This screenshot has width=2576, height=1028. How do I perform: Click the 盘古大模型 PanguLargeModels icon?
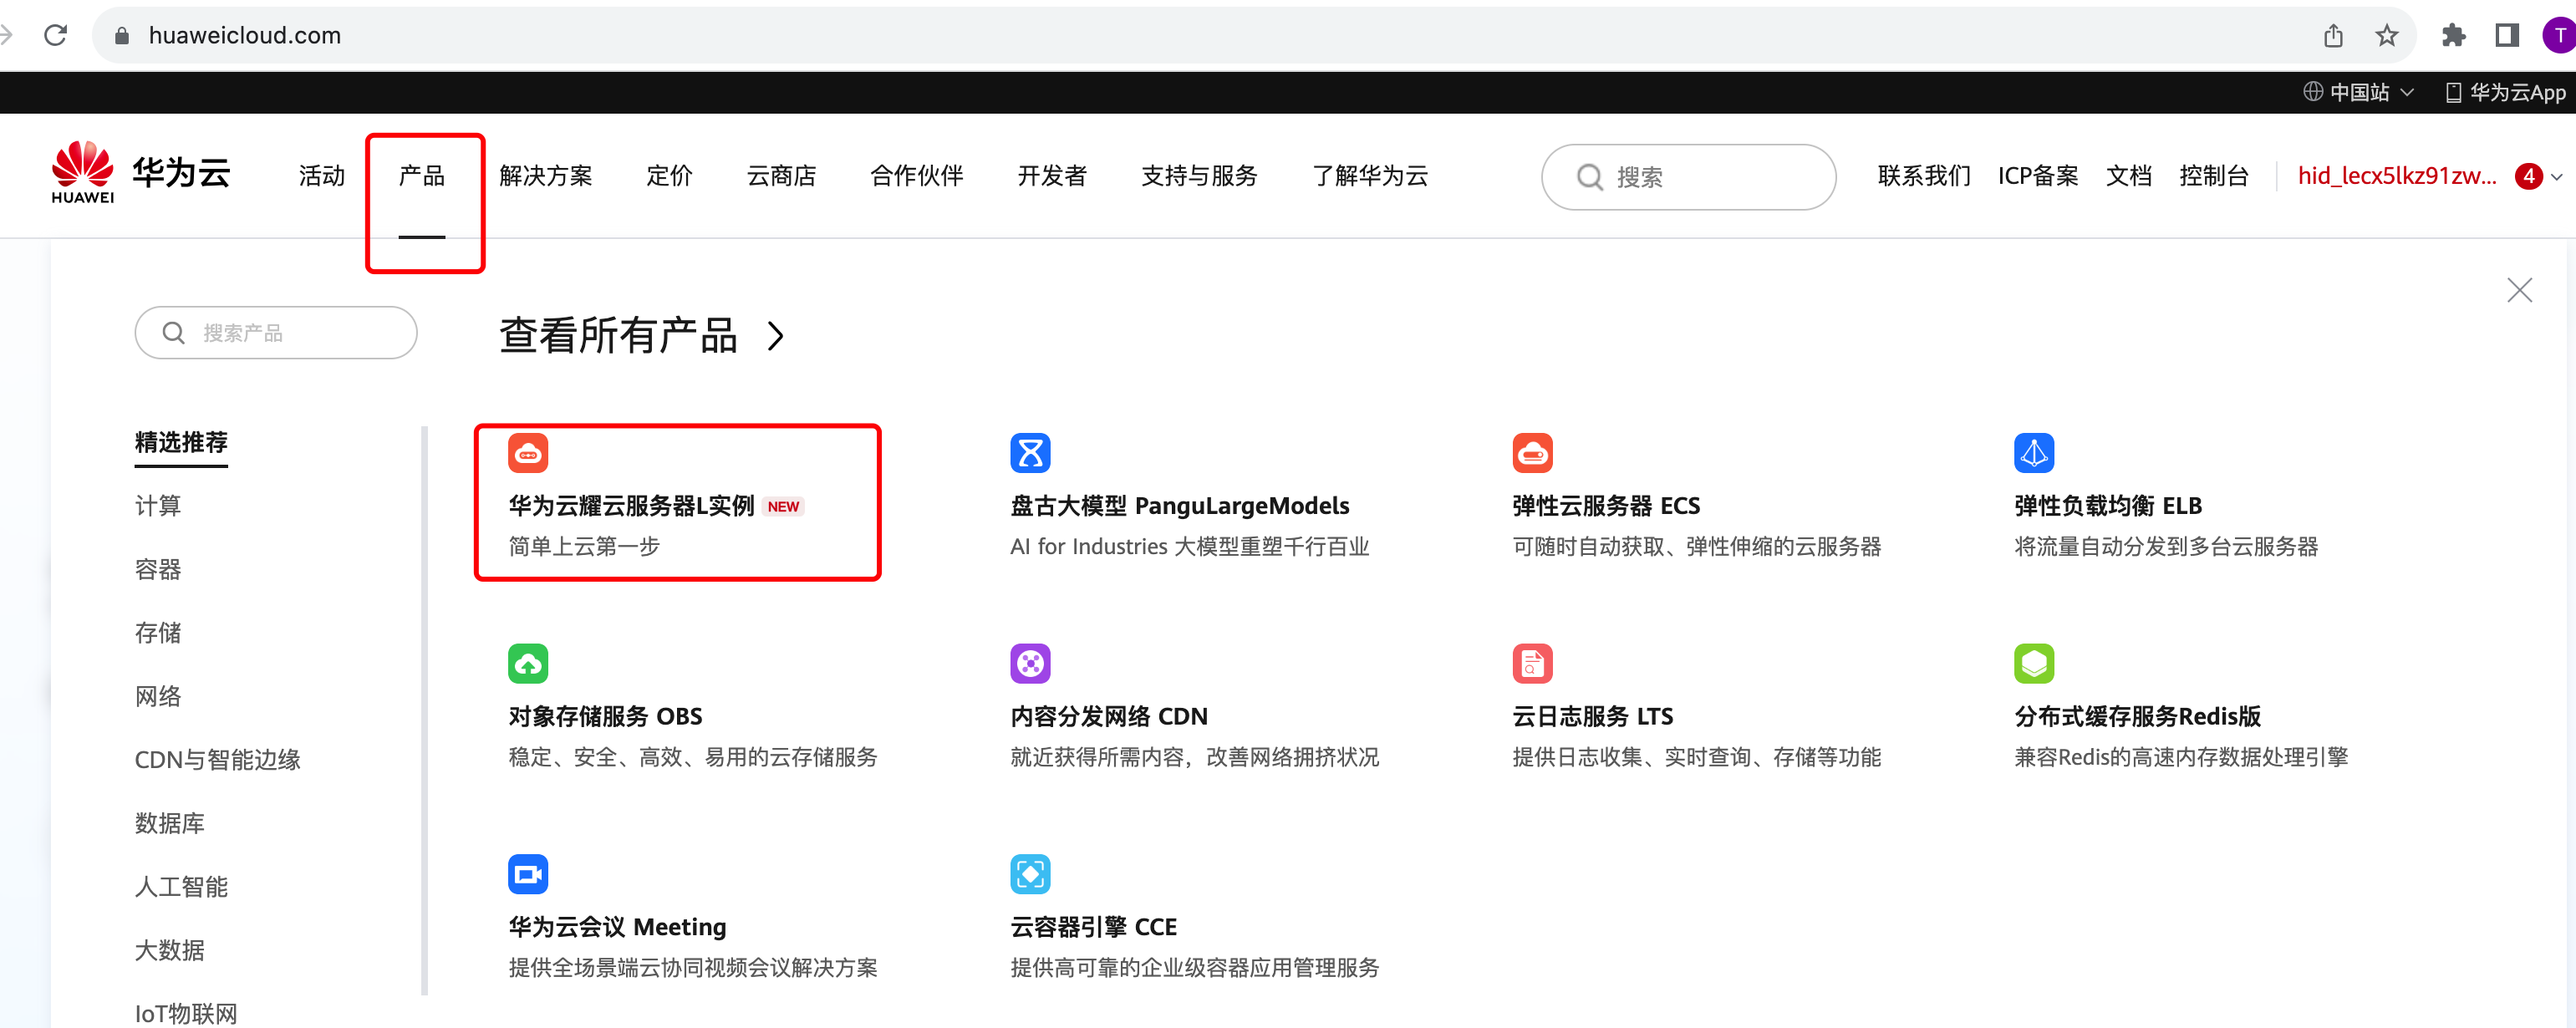point(1030,453)
